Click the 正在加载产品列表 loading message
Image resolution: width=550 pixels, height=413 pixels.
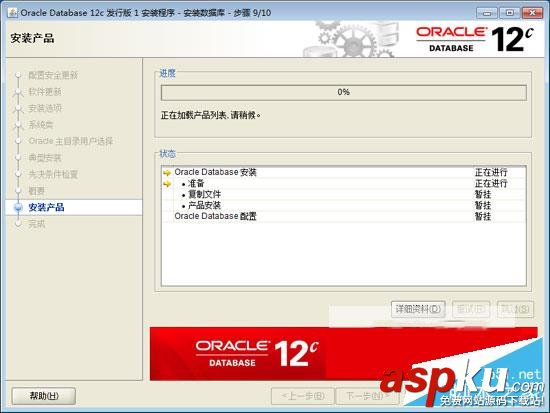210,115
